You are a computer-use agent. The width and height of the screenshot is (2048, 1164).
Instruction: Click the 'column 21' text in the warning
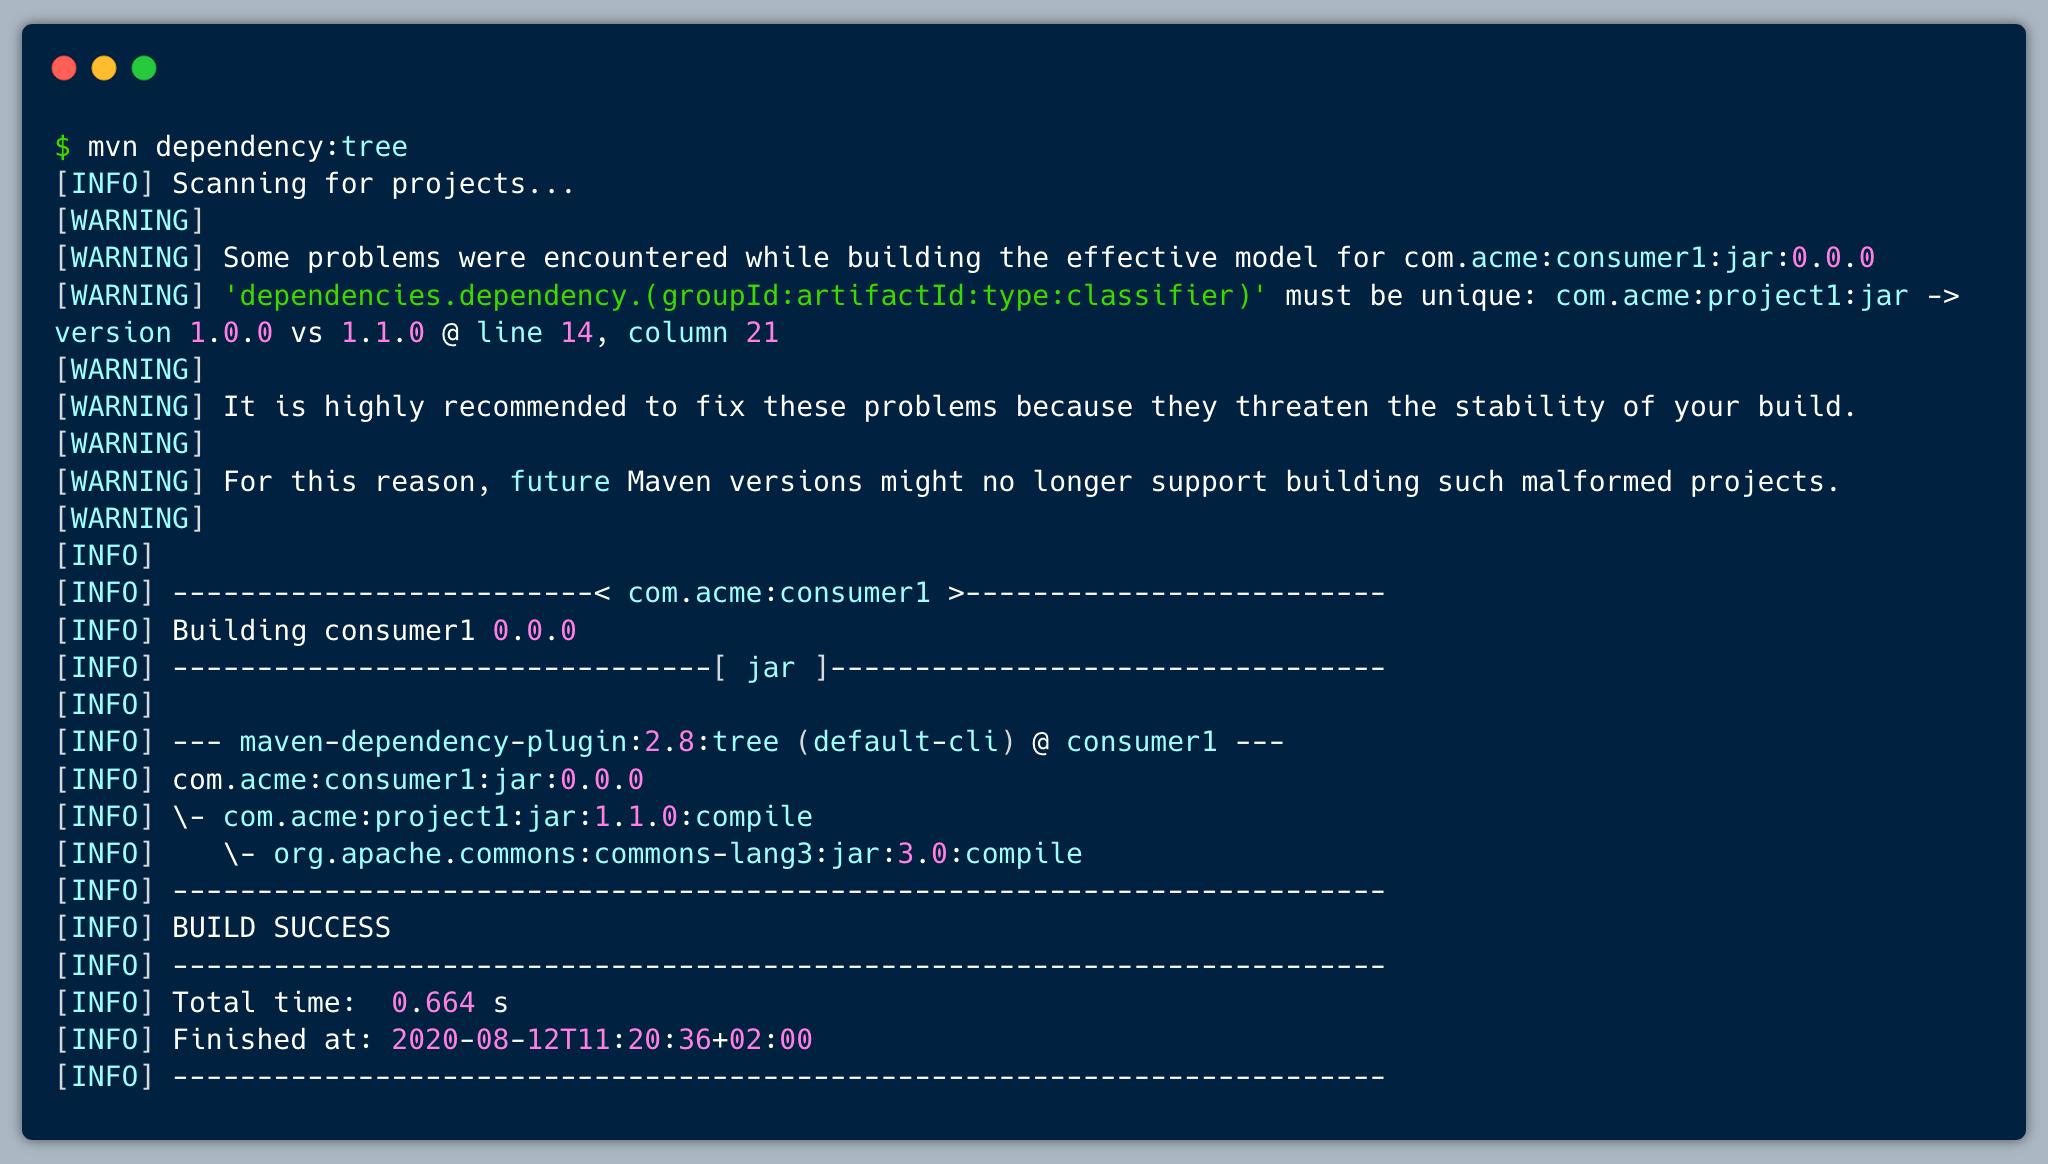[702, 333]
